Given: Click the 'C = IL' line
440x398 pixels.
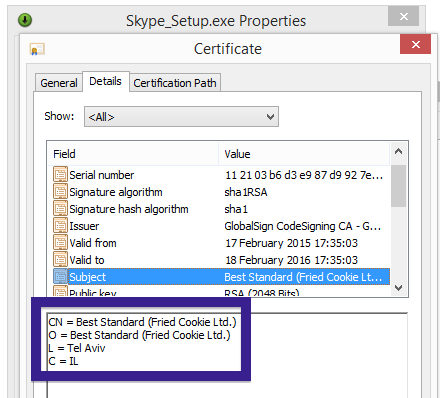Looking at the screenshot, I should 63,361.
